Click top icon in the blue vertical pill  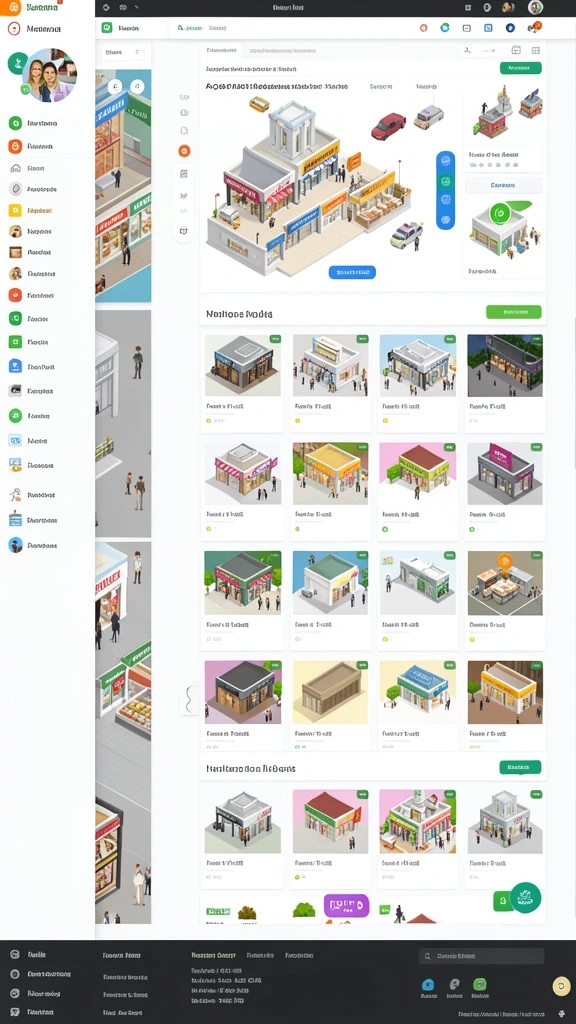(445, 163)
